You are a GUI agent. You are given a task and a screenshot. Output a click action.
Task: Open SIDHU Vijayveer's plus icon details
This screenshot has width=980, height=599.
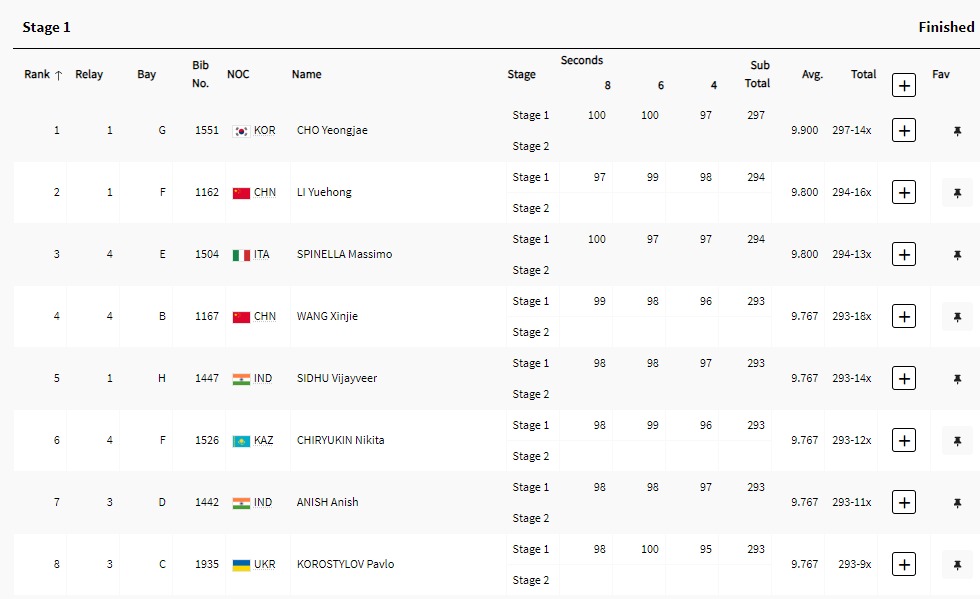tap(903, 378)
